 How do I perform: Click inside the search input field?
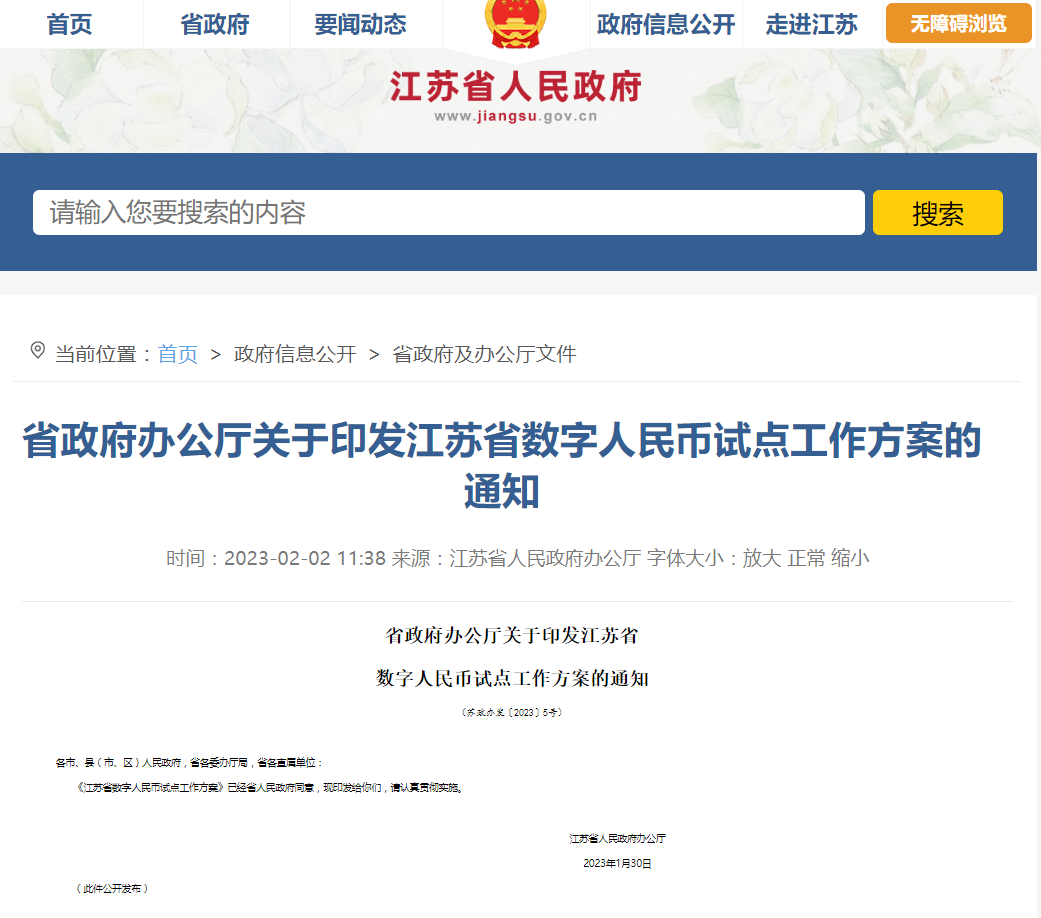click(x=448, y=212)
